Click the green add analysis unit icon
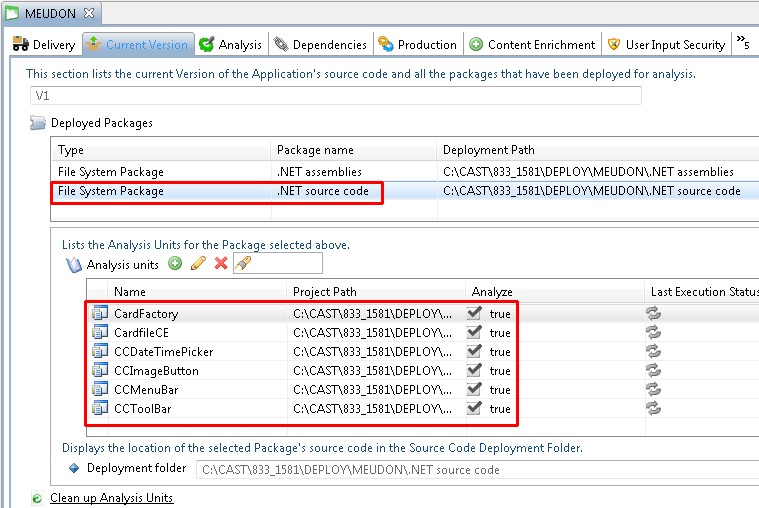This screenshot has width=759, height=508. [175, 264]
